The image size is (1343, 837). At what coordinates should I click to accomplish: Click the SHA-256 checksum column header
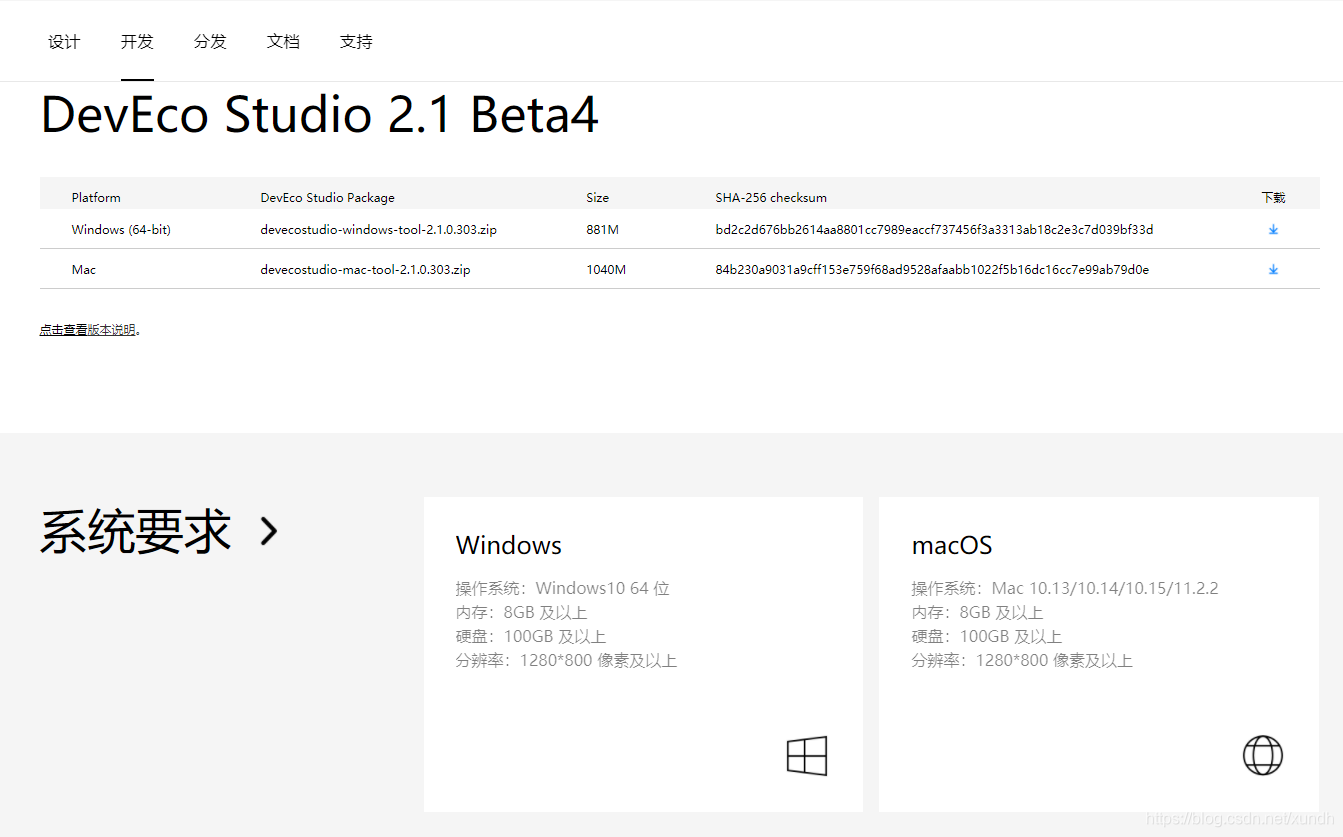pyautogui.click(x=771, y=198)
